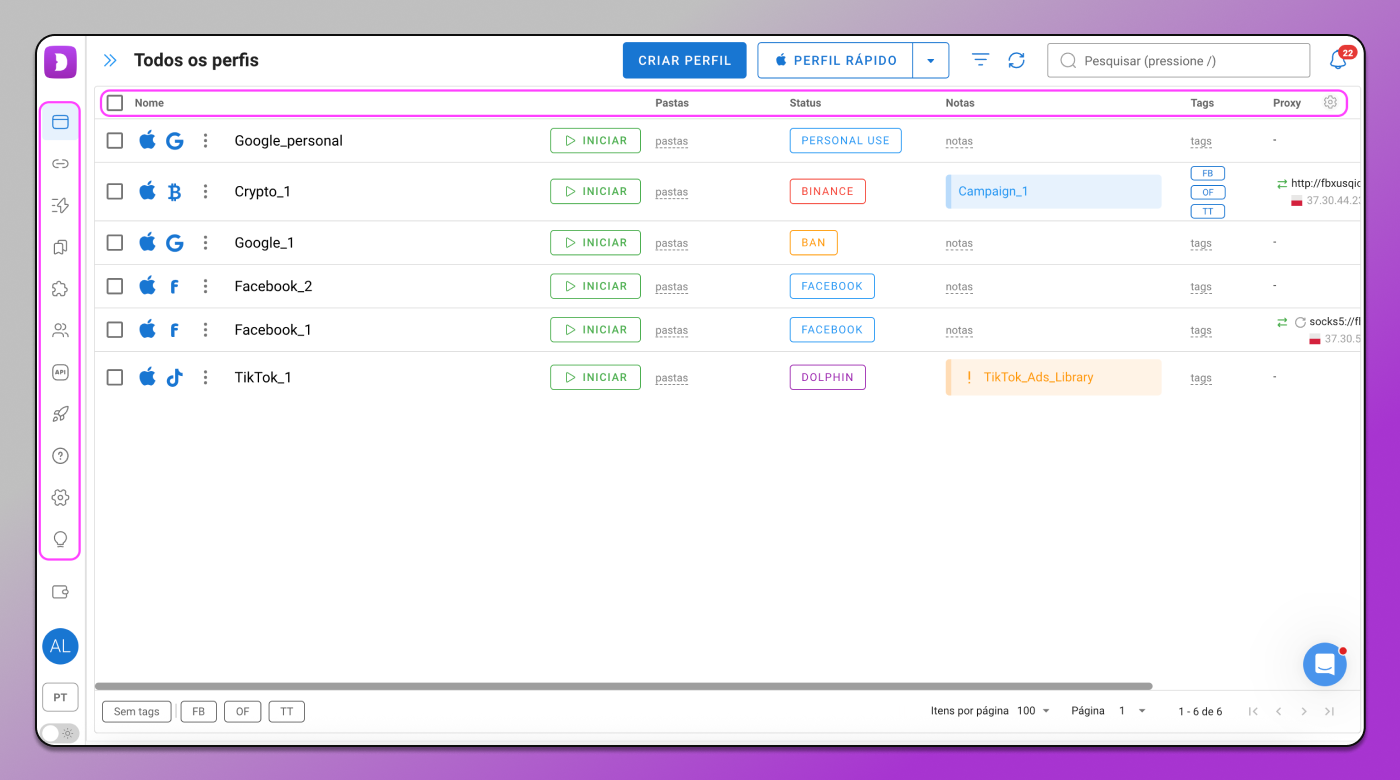The image size is (1400, 780).
Task: Open the Extensions puzzle icon in sidebar
Action: click(x=60, y=289)
